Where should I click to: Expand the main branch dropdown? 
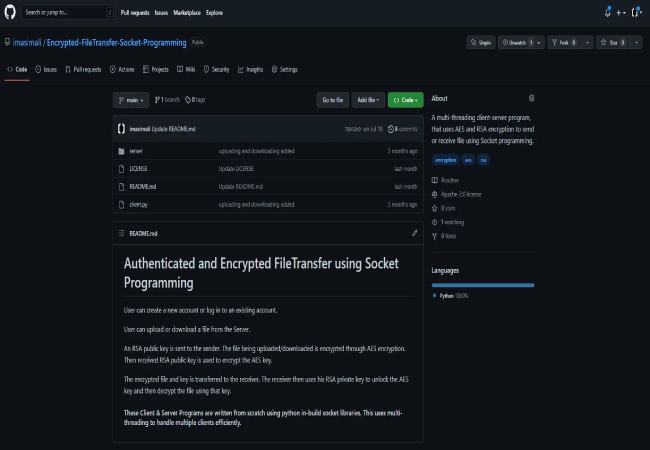(131, 100)
